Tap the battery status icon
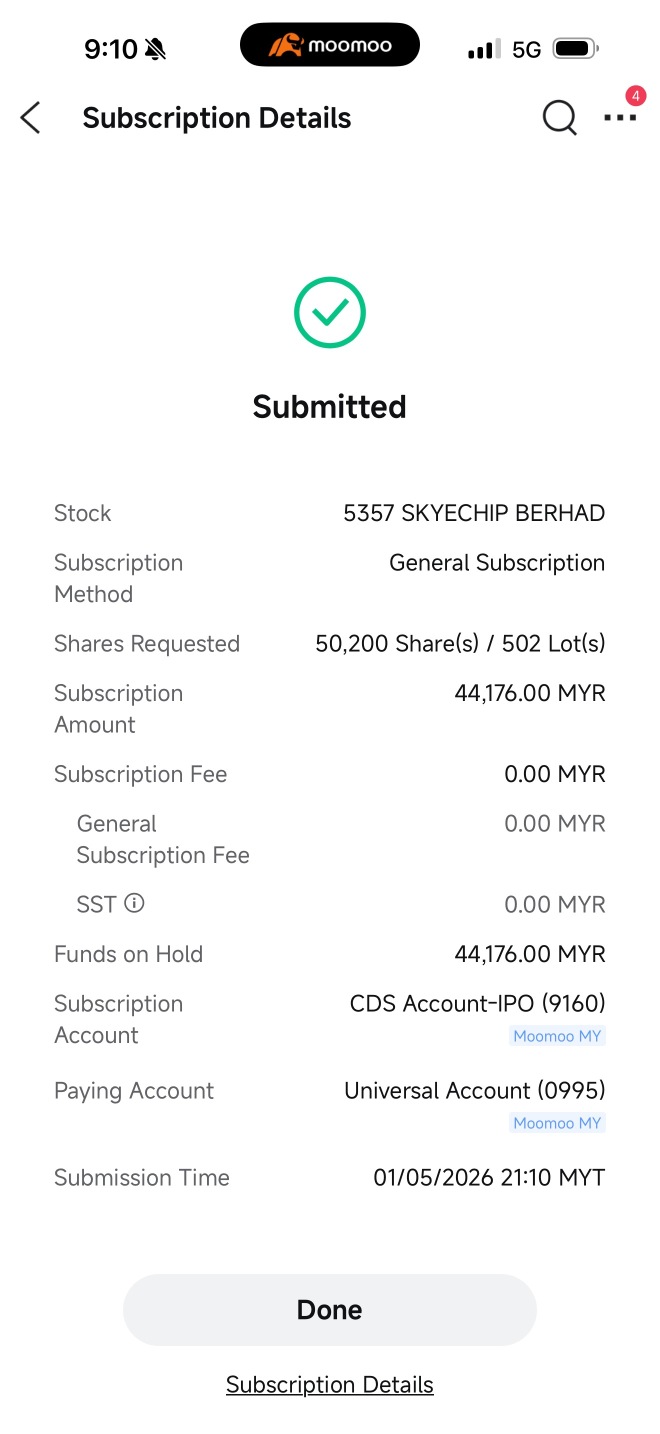This screenshot has height=1434, width=660. tap(575, 48)
